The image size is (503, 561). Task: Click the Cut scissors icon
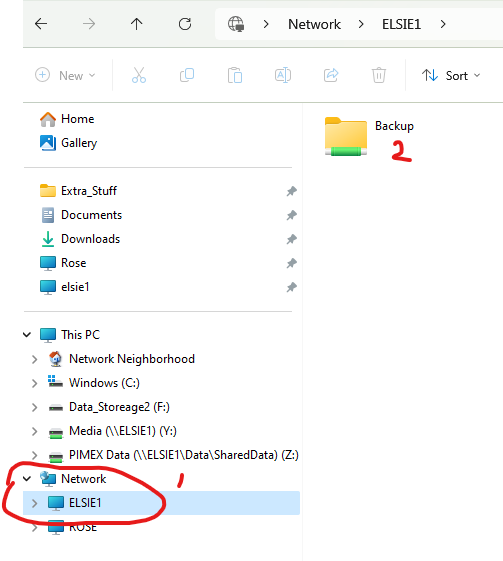pos(139,75)
